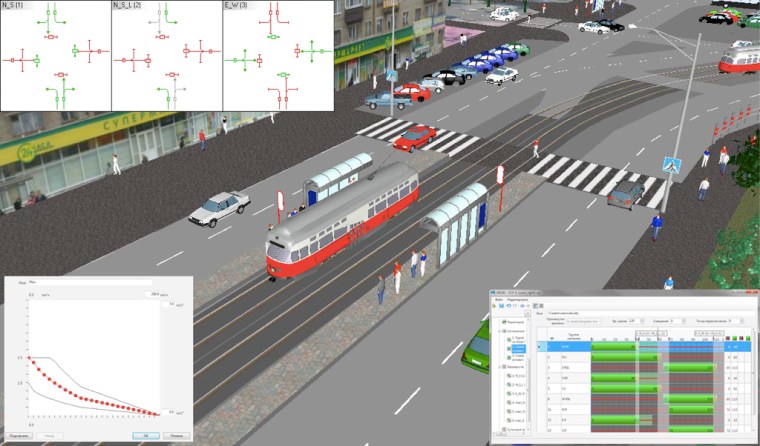Select the N_S (1) signal phase diagram
Viewport: 760px width, 446px height.
coord(55,55)
